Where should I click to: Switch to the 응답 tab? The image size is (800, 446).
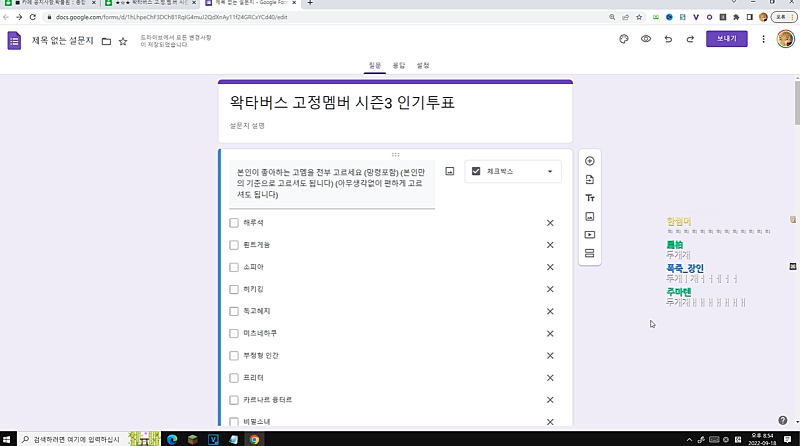click(399, 65)
